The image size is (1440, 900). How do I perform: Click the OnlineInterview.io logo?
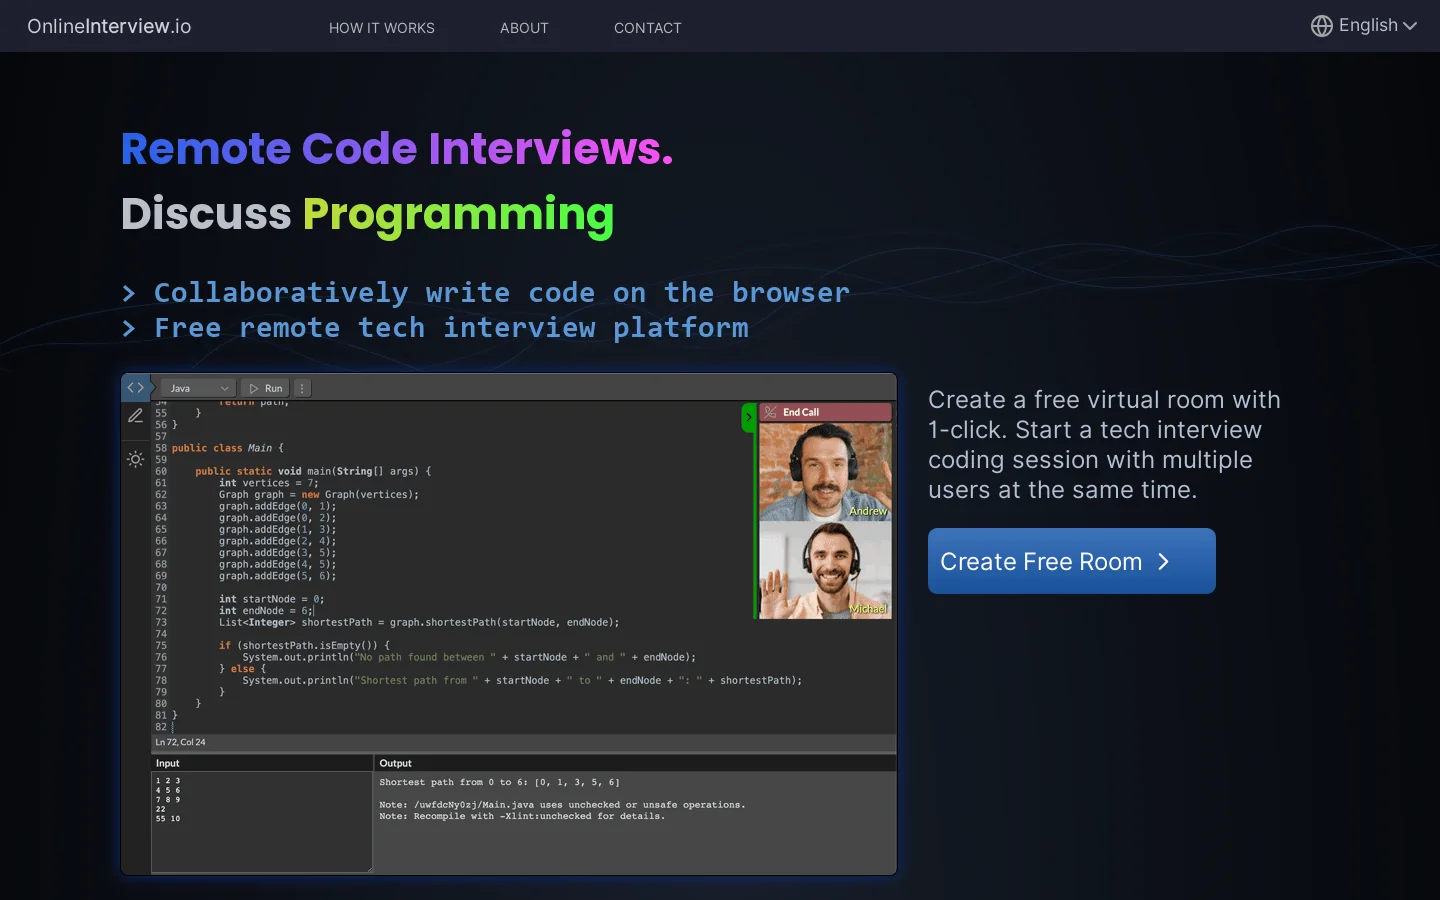109,26
